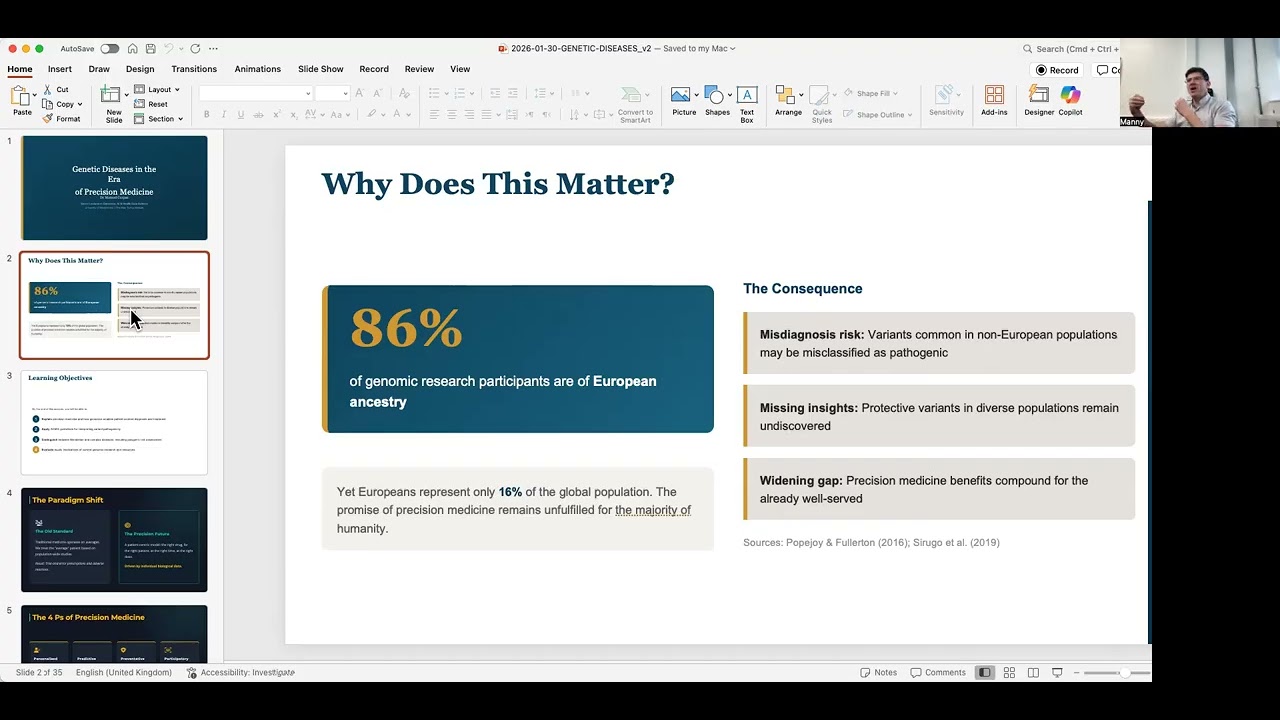Open the Transitions tab
1280x720 pixels.
click(x=194, y=69)
